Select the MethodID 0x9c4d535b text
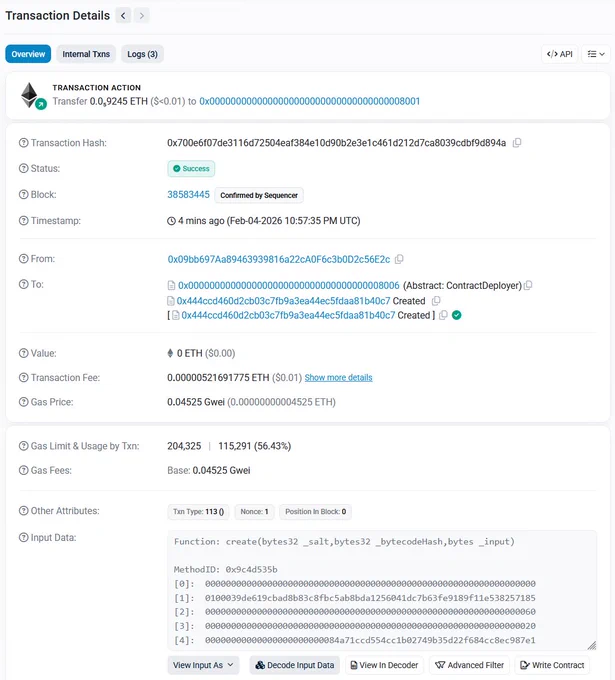615x680 pixels. coord(226,569)
